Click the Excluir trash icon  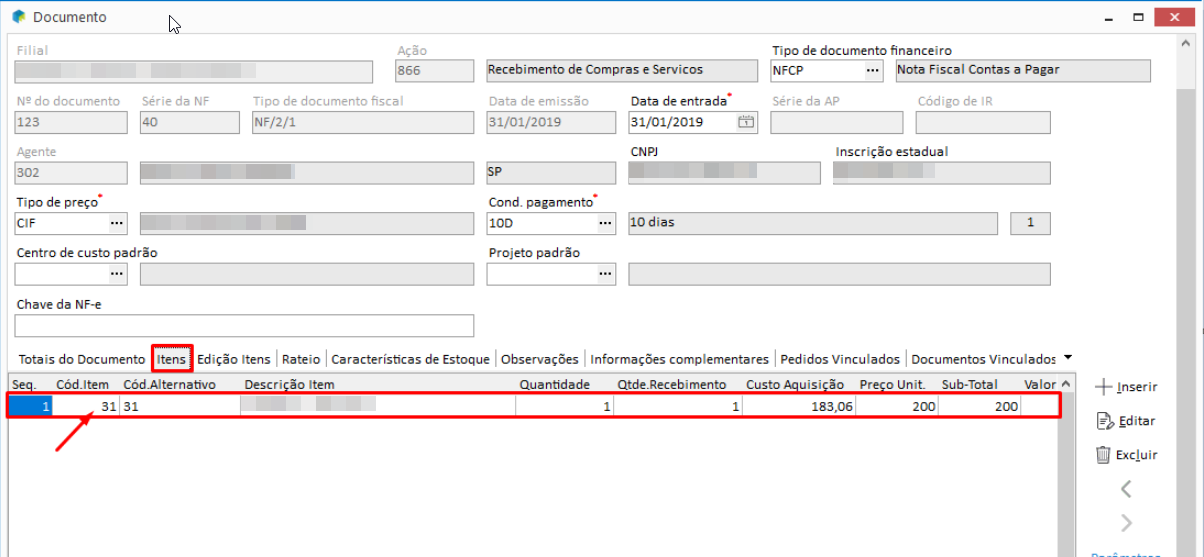[x=1103, y=455]
